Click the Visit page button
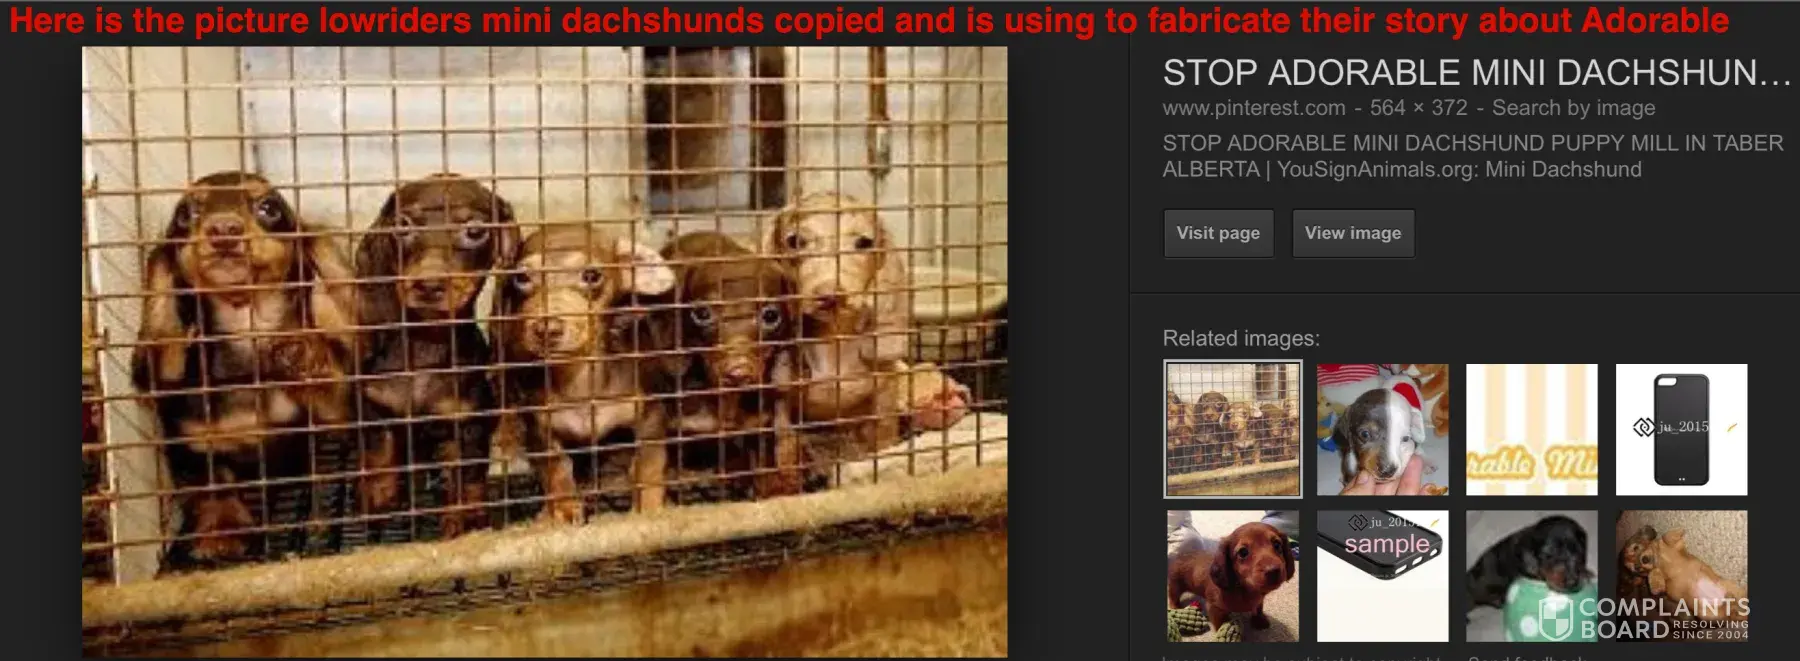Screen dimensions: 1800x661 point(1218,233)
